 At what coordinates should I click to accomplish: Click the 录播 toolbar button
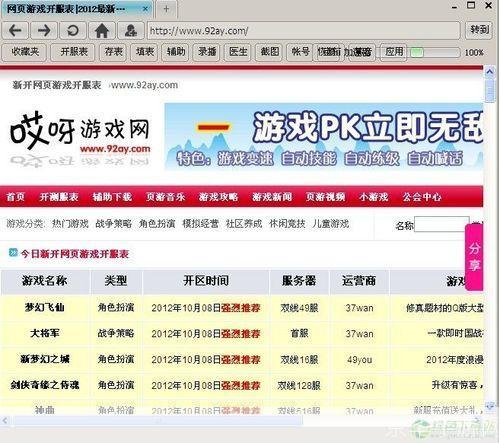click(x=207, y=52)
